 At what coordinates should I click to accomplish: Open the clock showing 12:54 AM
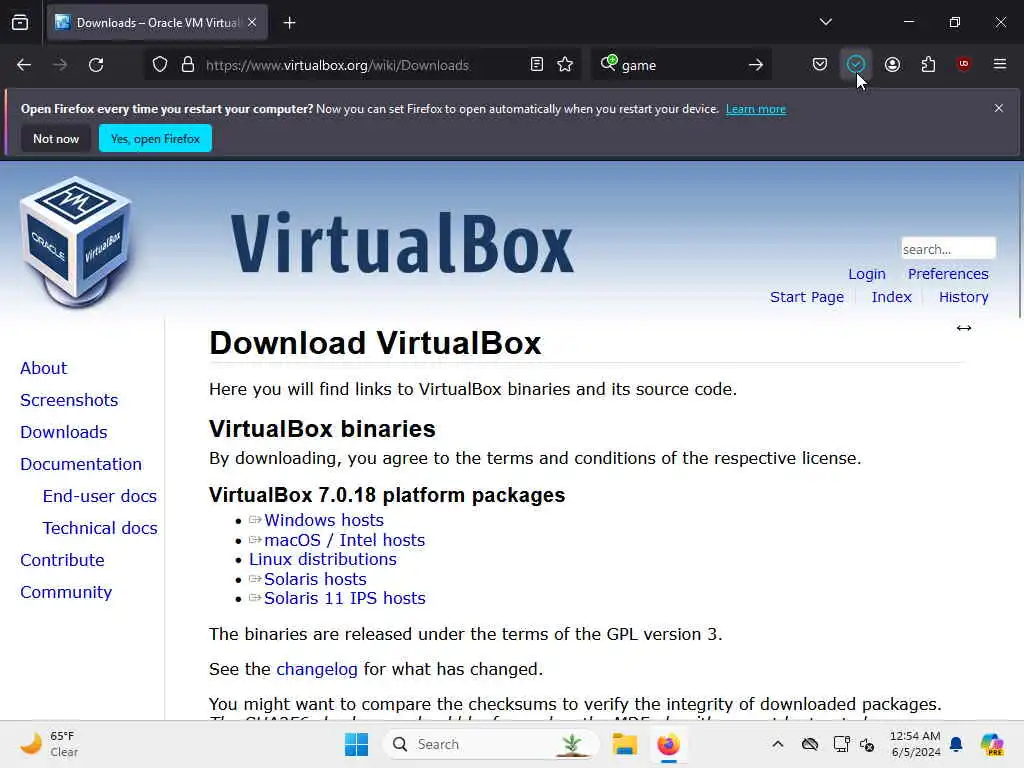(x=916, y=744)
